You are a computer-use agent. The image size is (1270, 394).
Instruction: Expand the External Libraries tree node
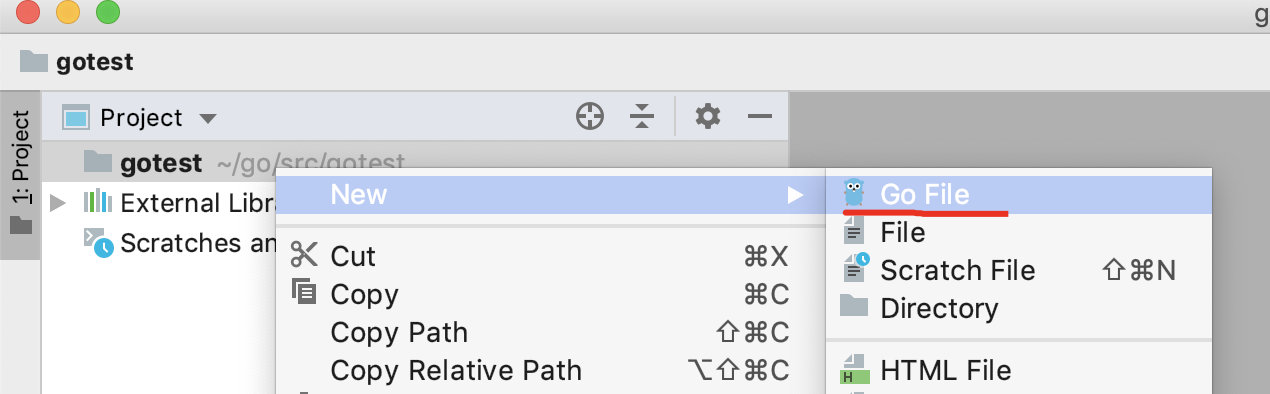58,203
